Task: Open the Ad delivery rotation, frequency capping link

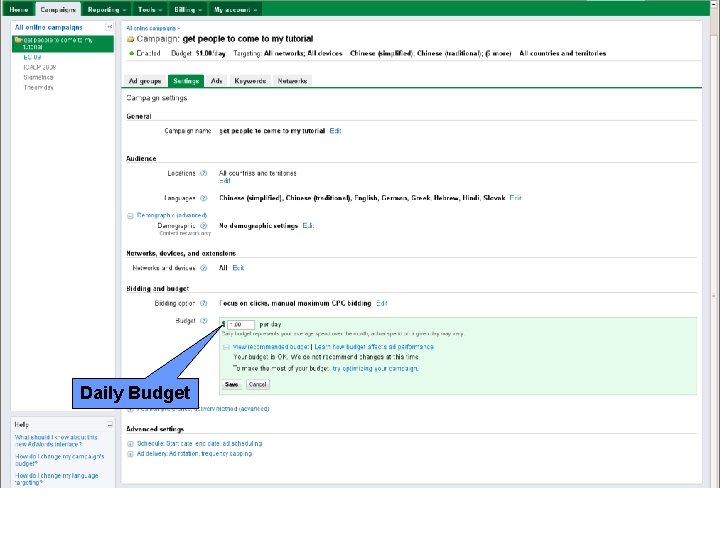Action: [194, 454]
